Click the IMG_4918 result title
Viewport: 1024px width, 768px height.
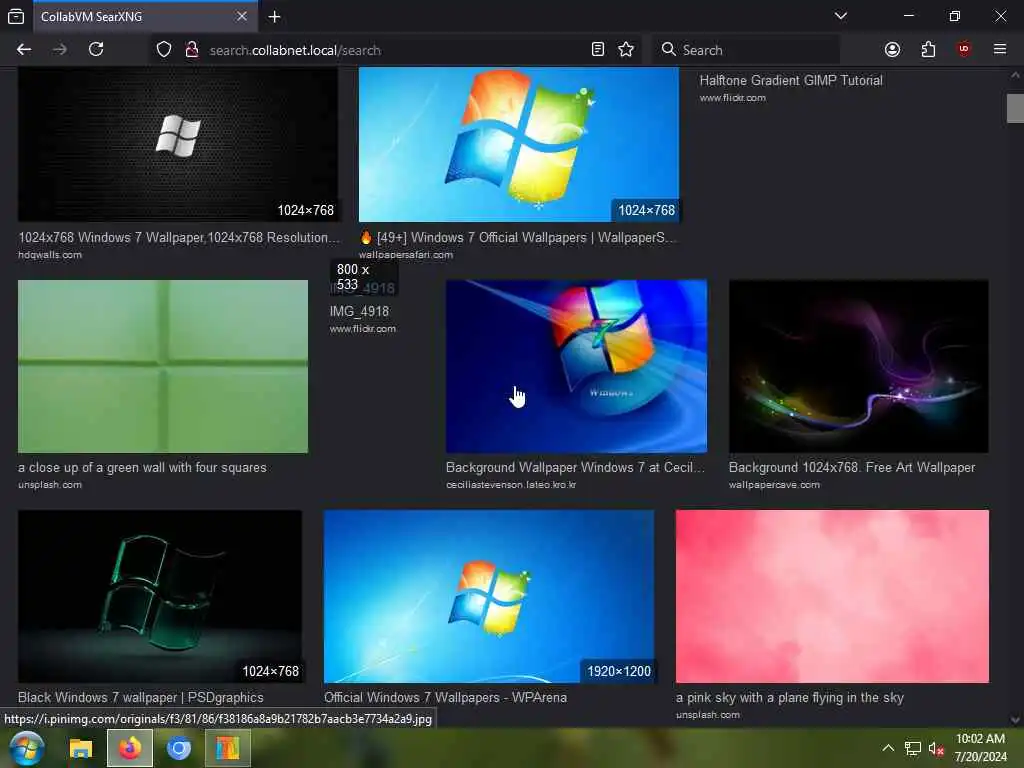tap(359, 312)
